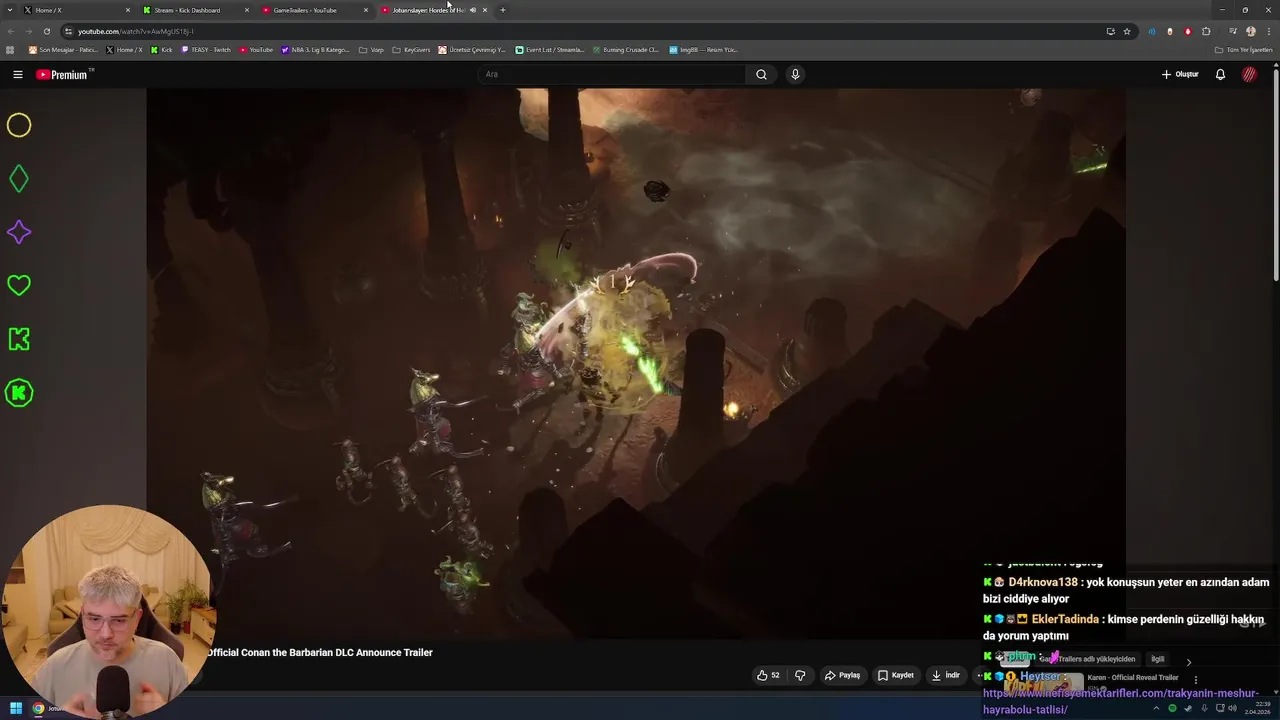The image size is (1280, 720).
Task: Close the Stream - Kick Dashboard tab
Action: click(247, 10)
